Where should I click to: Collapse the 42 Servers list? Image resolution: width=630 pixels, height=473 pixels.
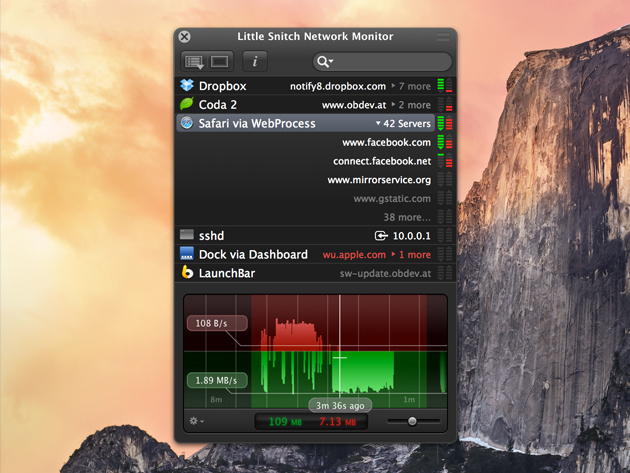tap(403, 123)
